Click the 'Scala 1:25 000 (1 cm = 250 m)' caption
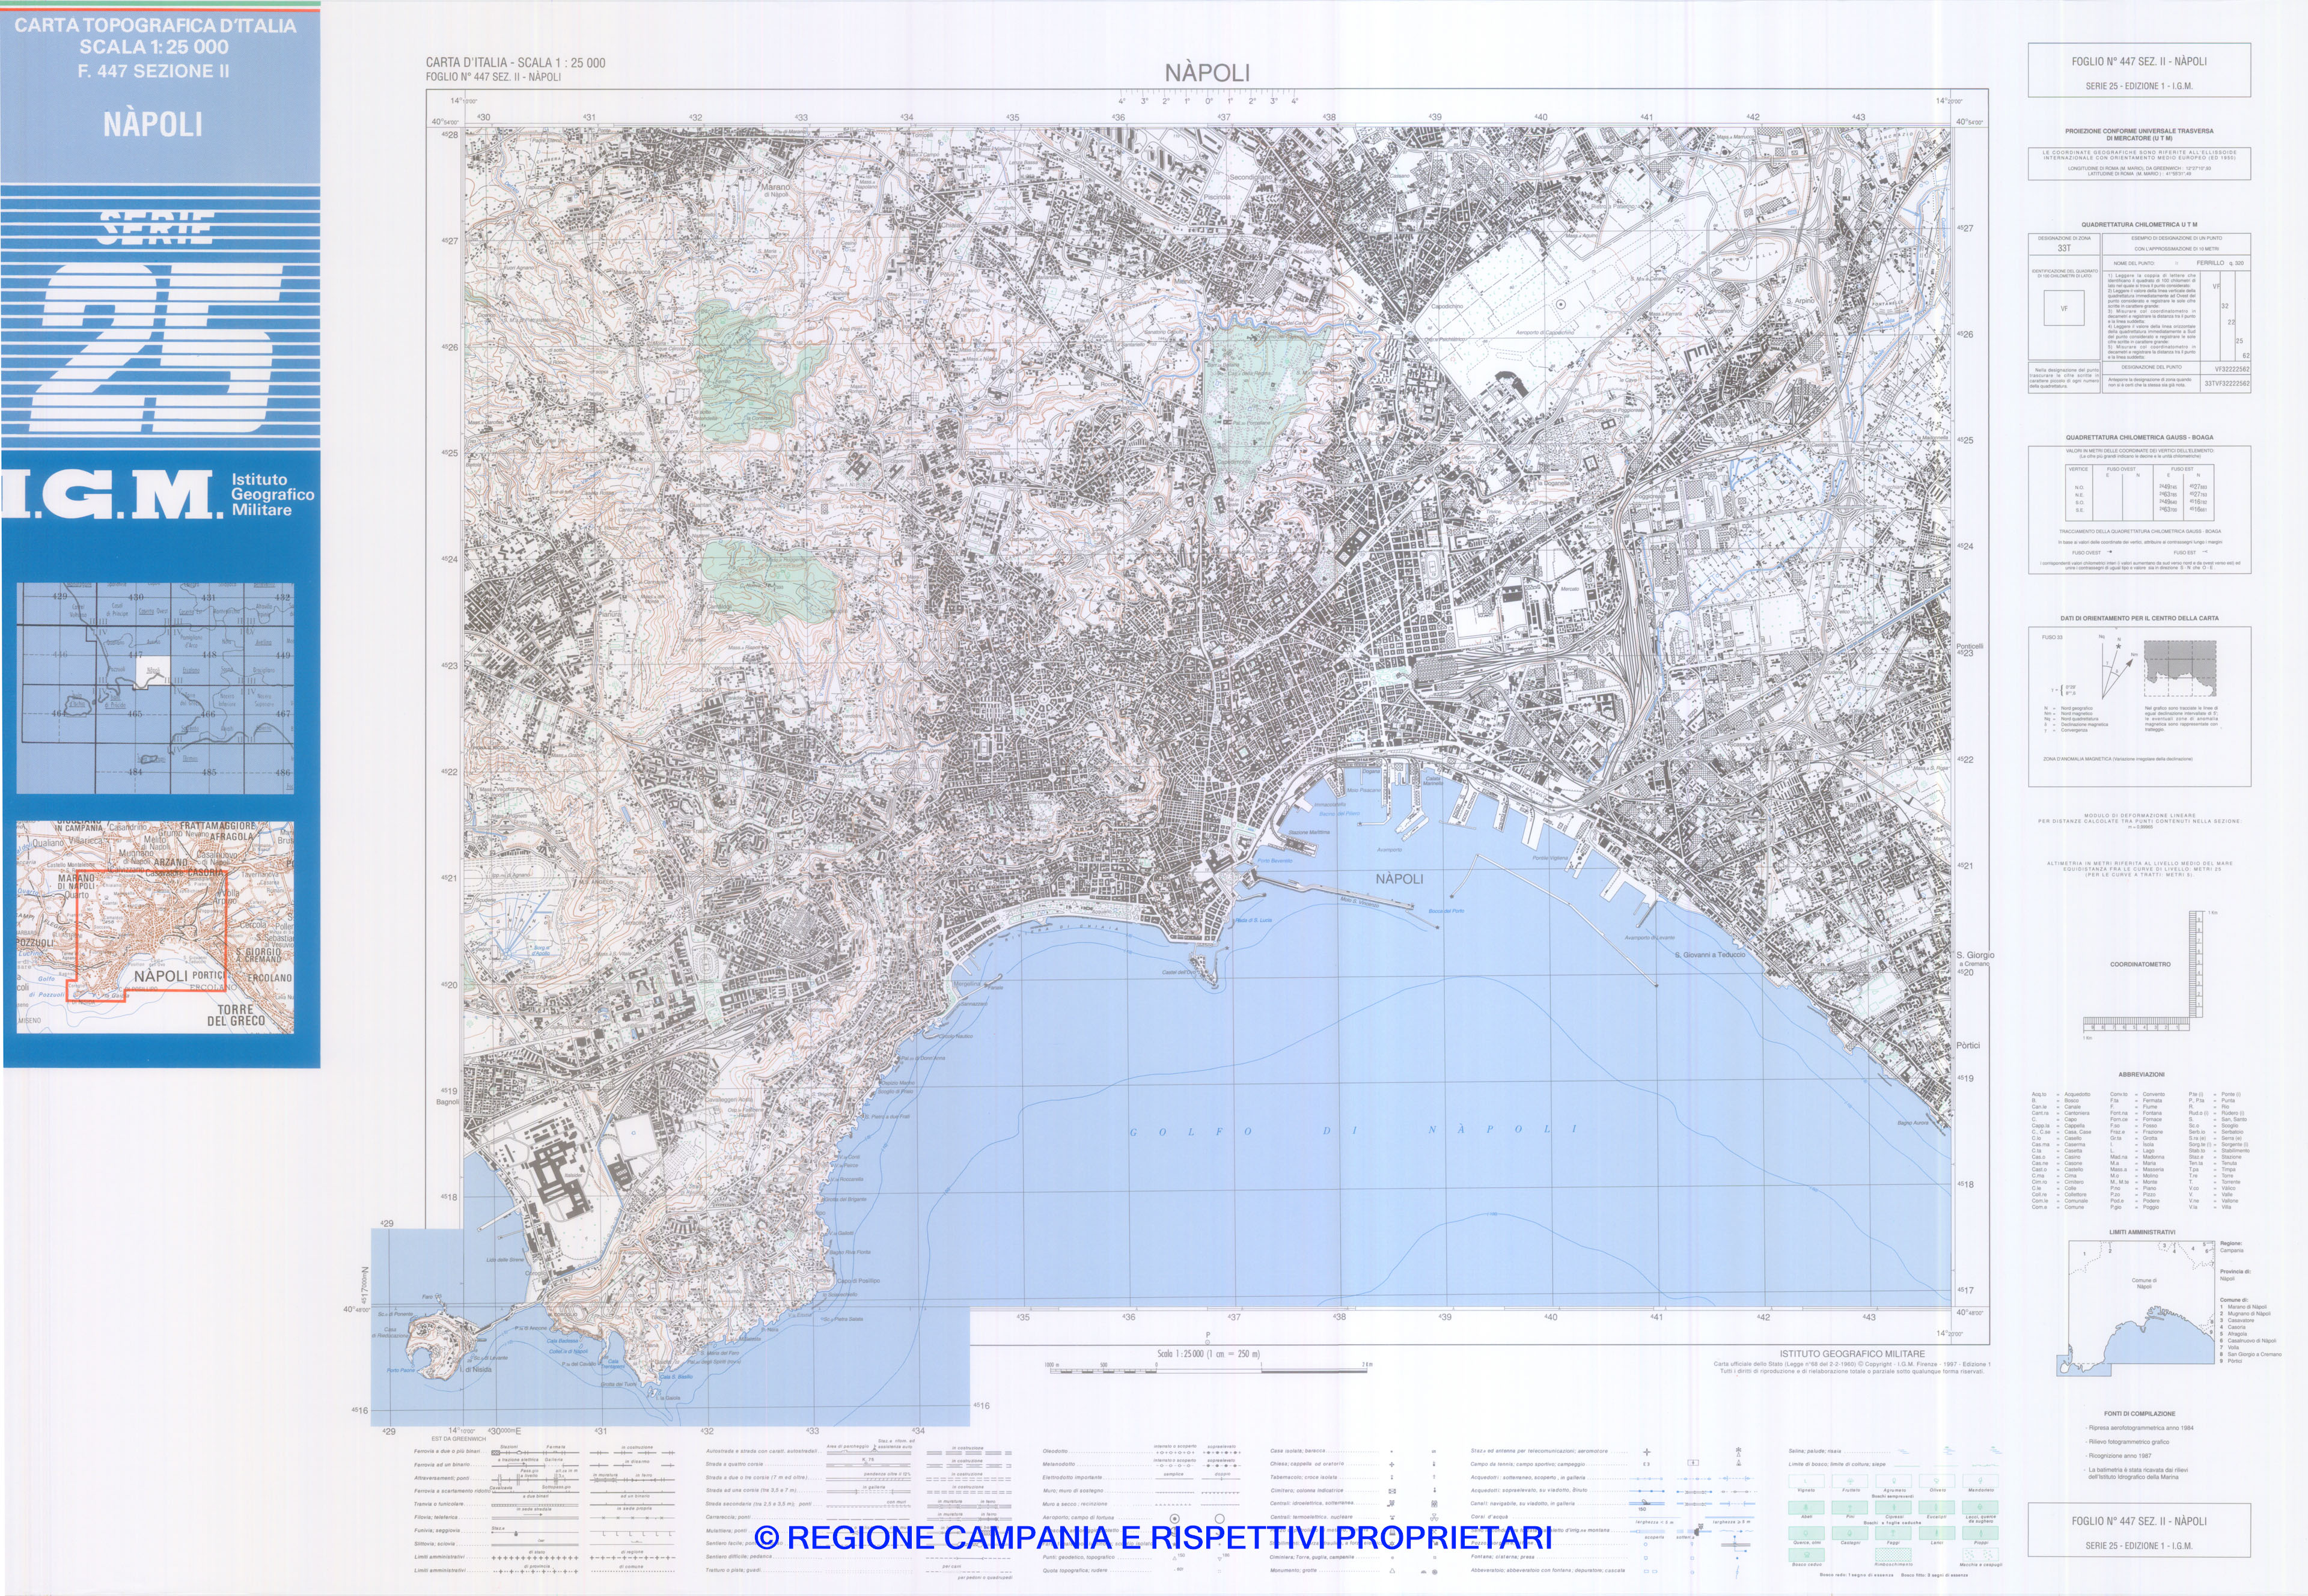The height and width of the screenshot is (1596, 2308). click(1208, 1354)
